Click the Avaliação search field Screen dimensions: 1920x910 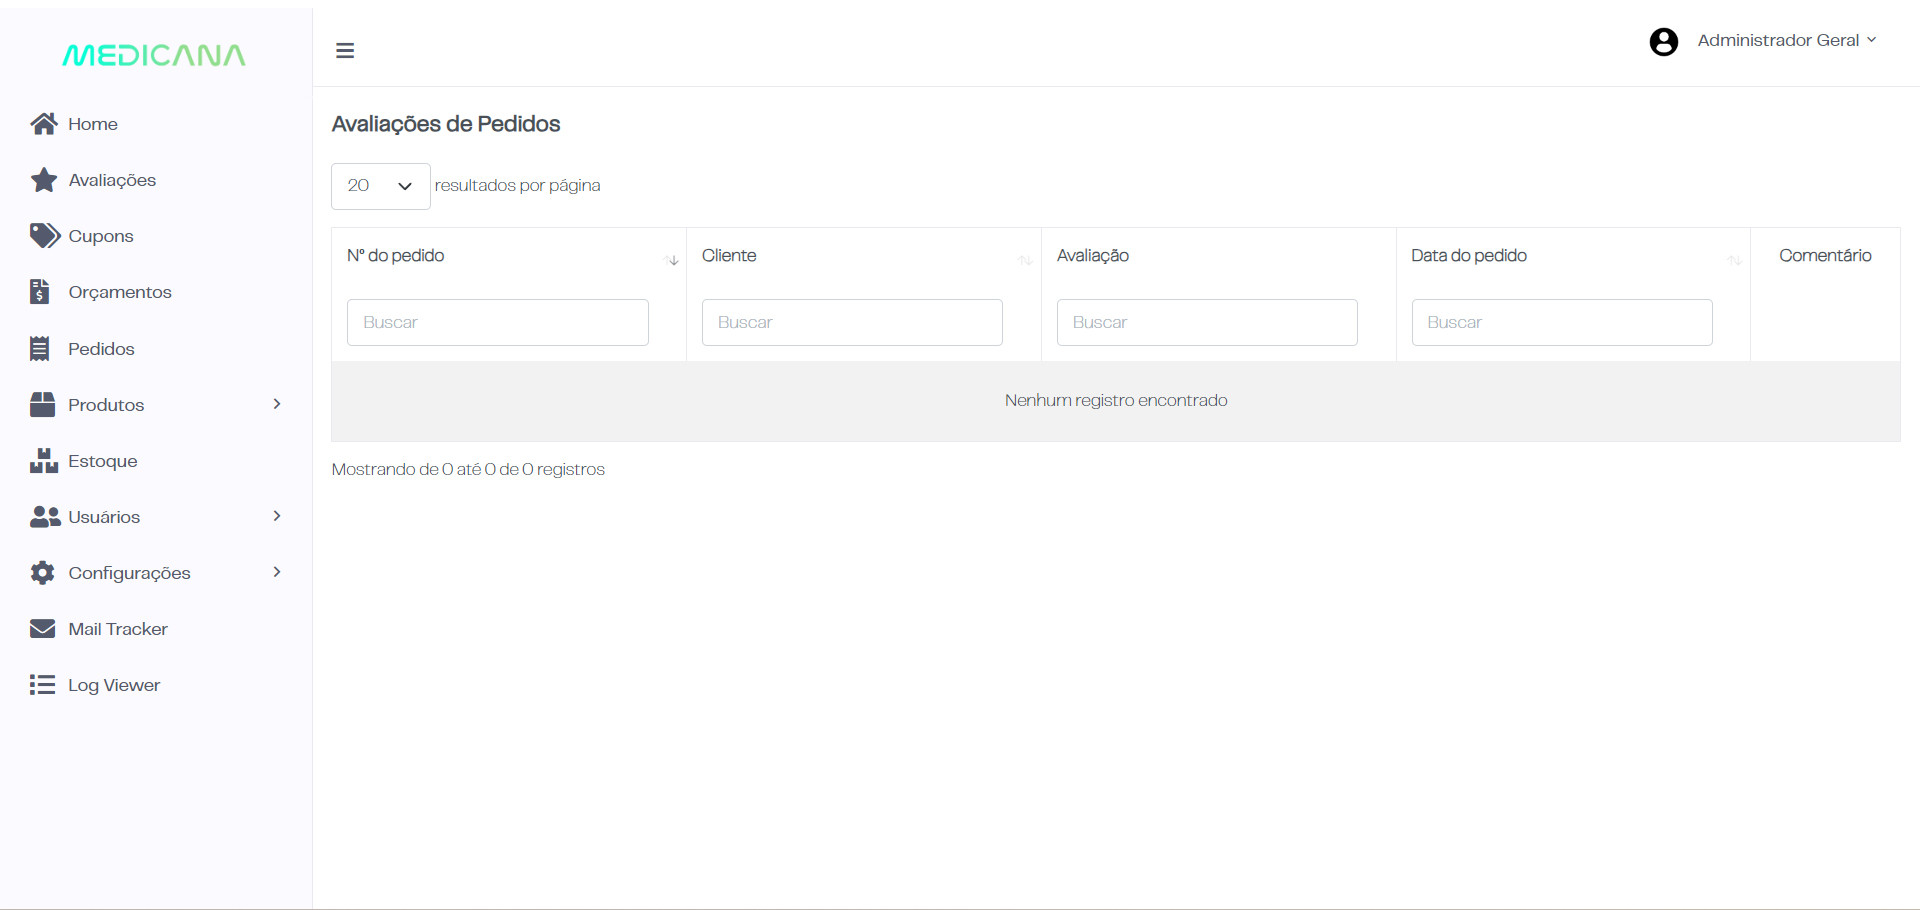coord(1206,323)
